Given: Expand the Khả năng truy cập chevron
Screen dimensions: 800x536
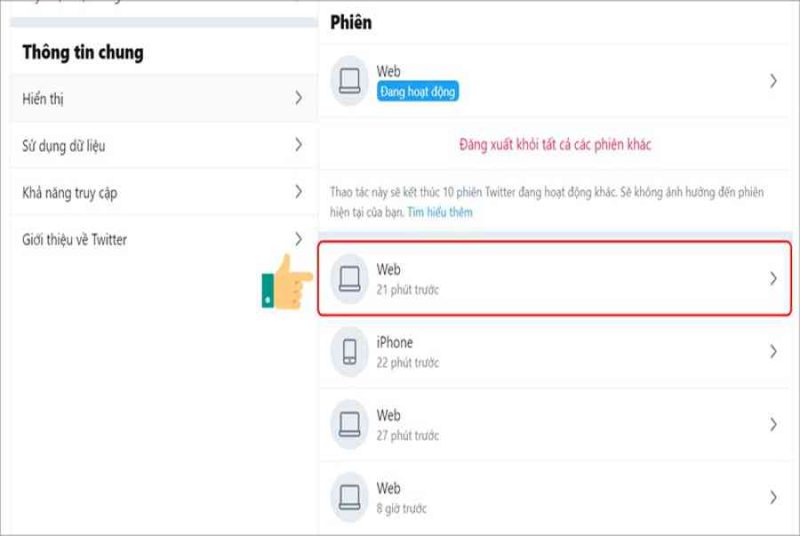Looking at the screenshot, I should coord(298,192).
